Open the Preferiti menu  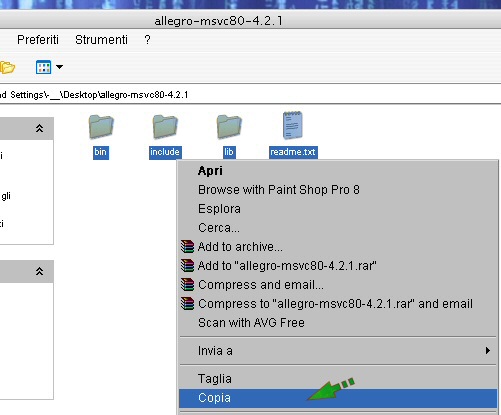[38, 40]
